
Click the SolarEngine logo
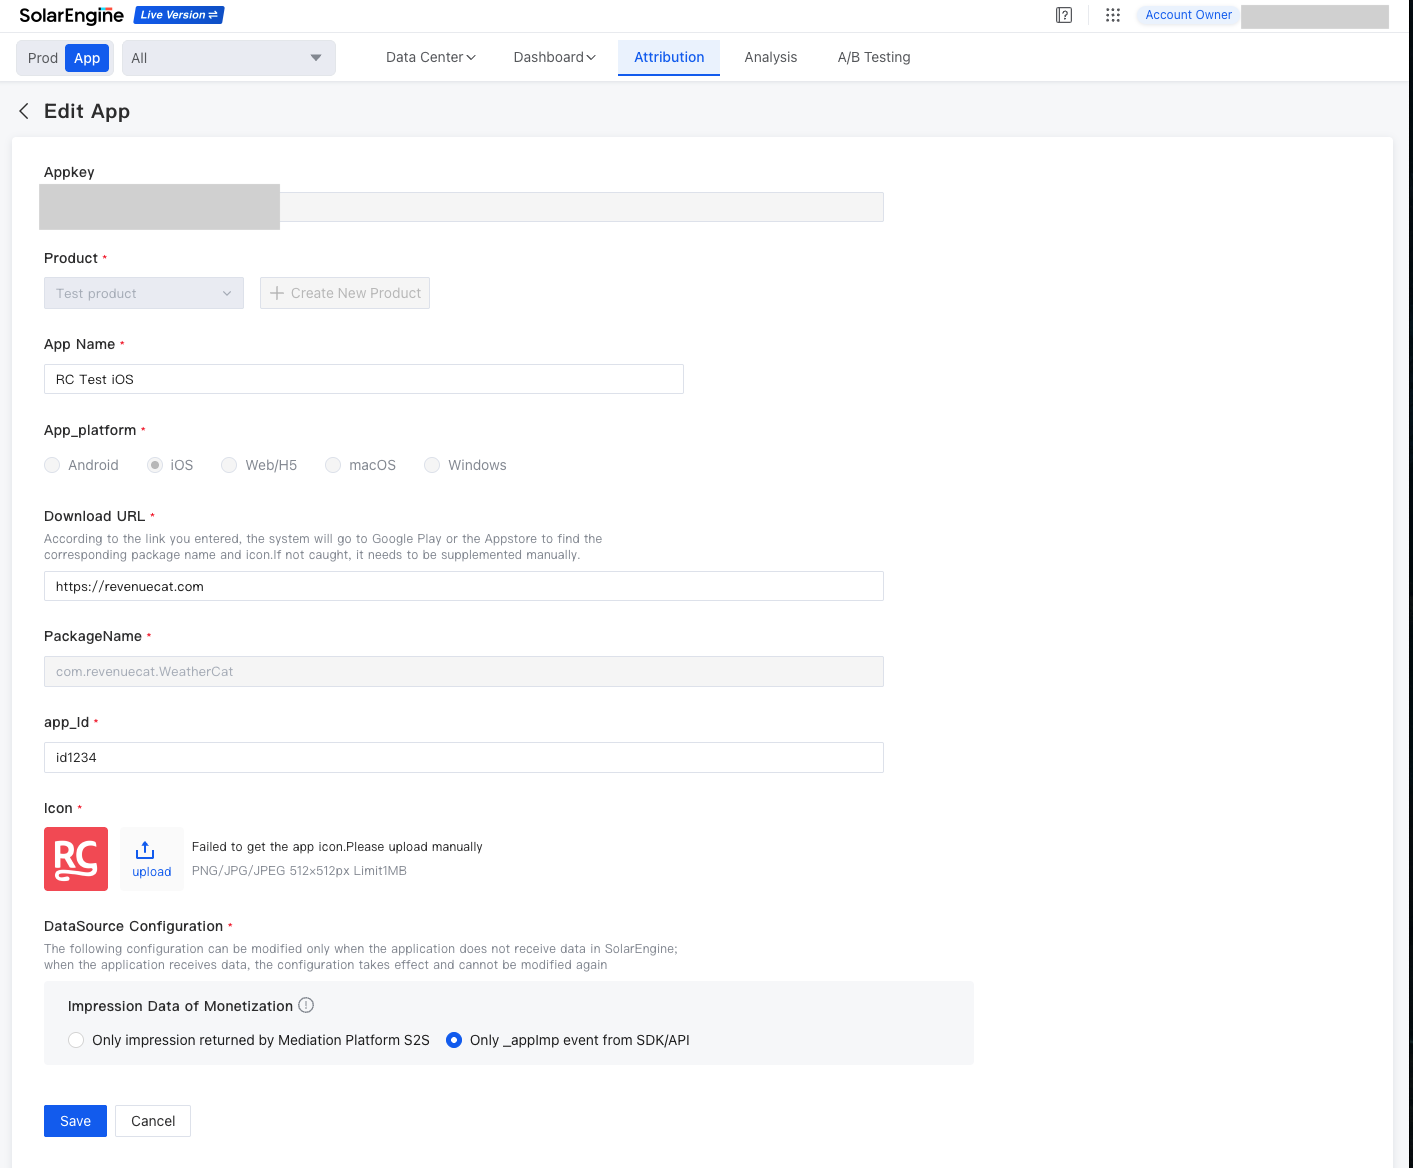tap(71, 15)
